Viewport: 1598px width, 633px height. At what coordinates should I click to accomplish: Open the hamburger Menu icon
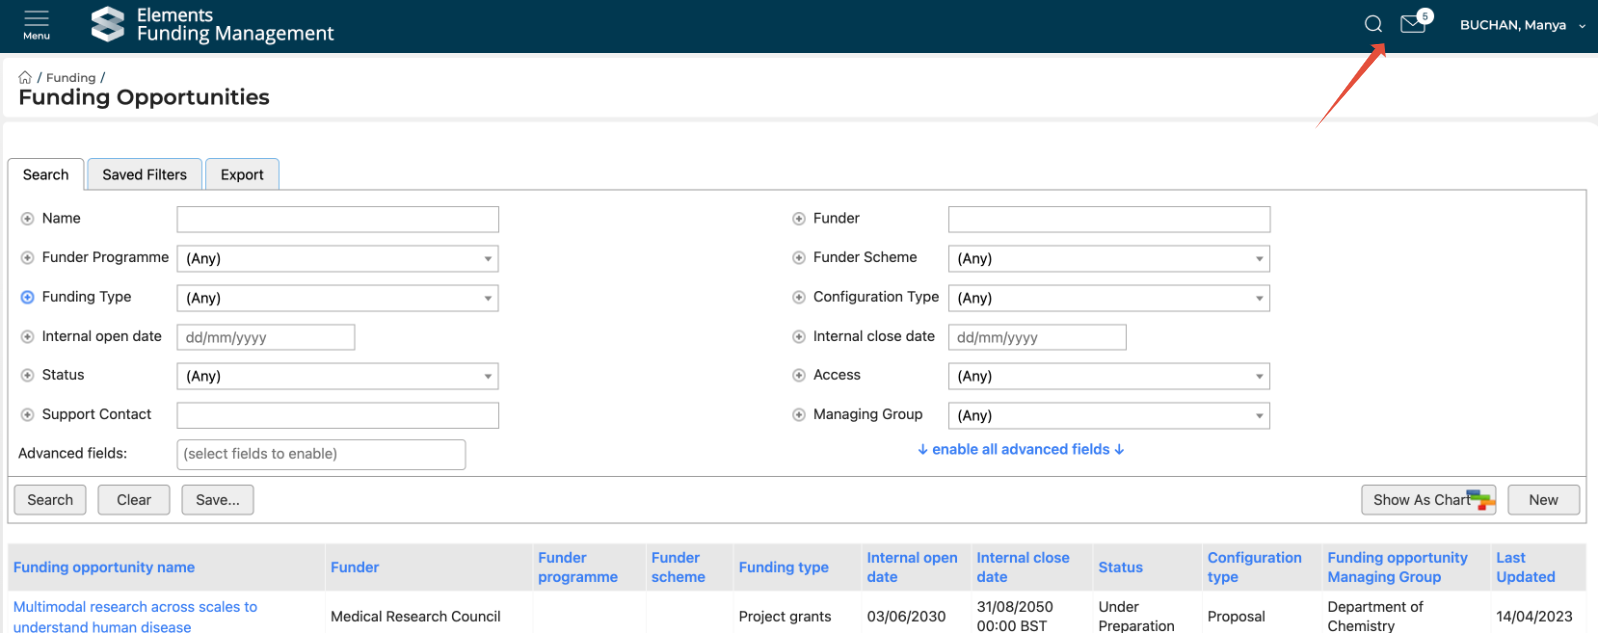tap(36, 24)
